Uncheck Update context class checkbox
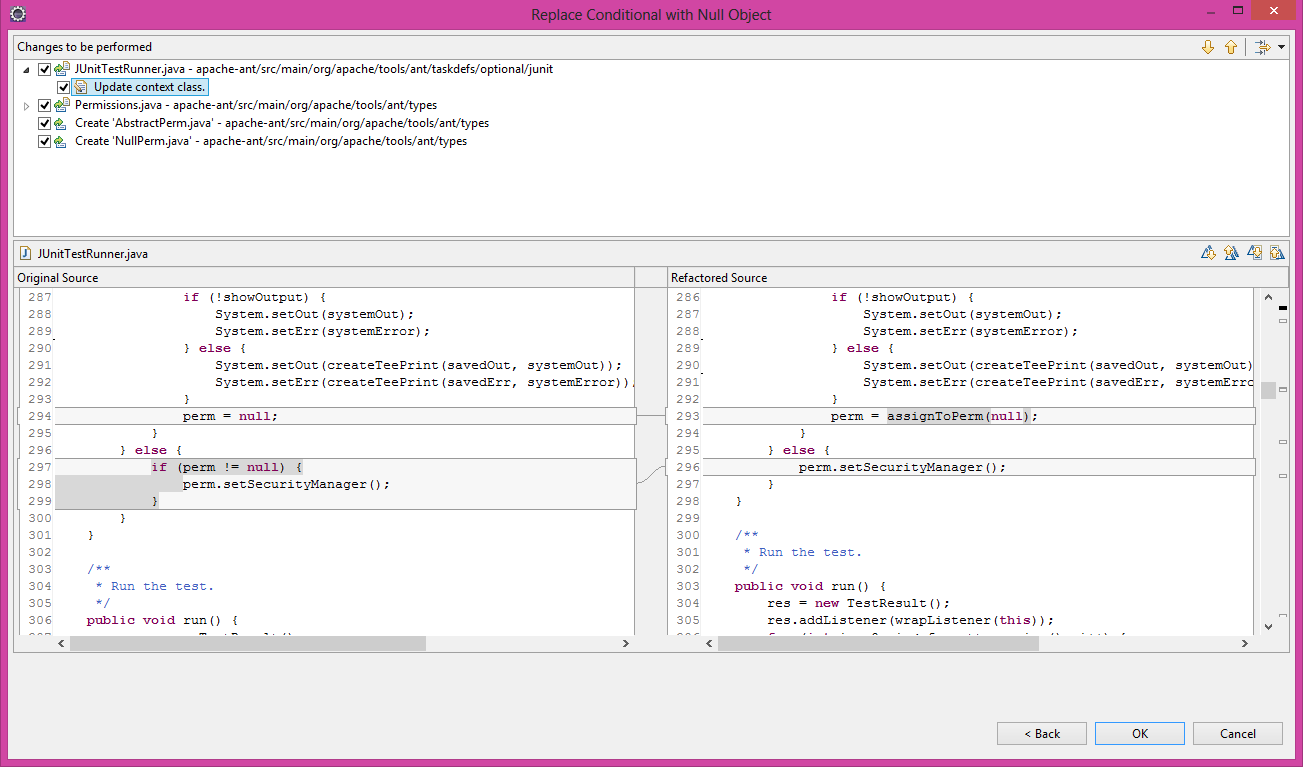1305x769 pixels. pyautogui.click(x=64, y=88)
